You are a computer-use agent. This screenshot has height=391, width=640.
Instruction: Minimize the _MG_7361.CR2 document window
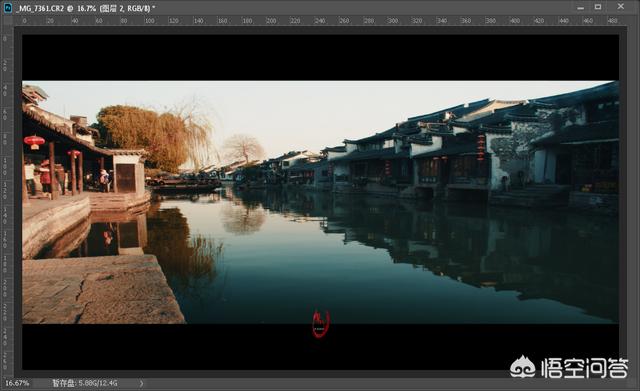pos(580,7)
